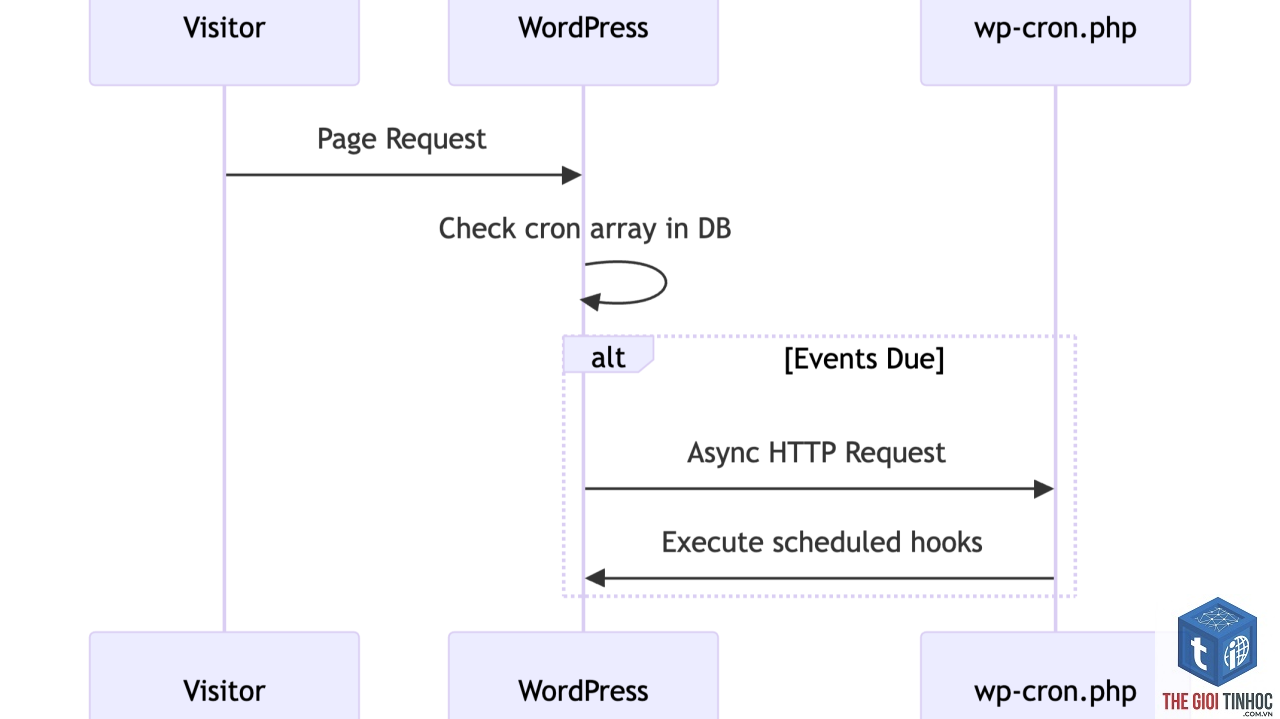Click the bottom wp-cron.php participant box
The image size is (1280, 719).
(1055, 675)
